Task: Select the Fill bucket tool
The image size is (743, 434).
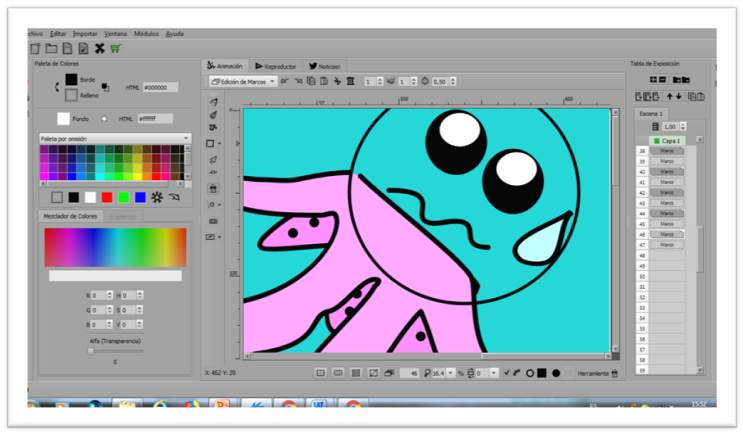Action: [213, 189]
